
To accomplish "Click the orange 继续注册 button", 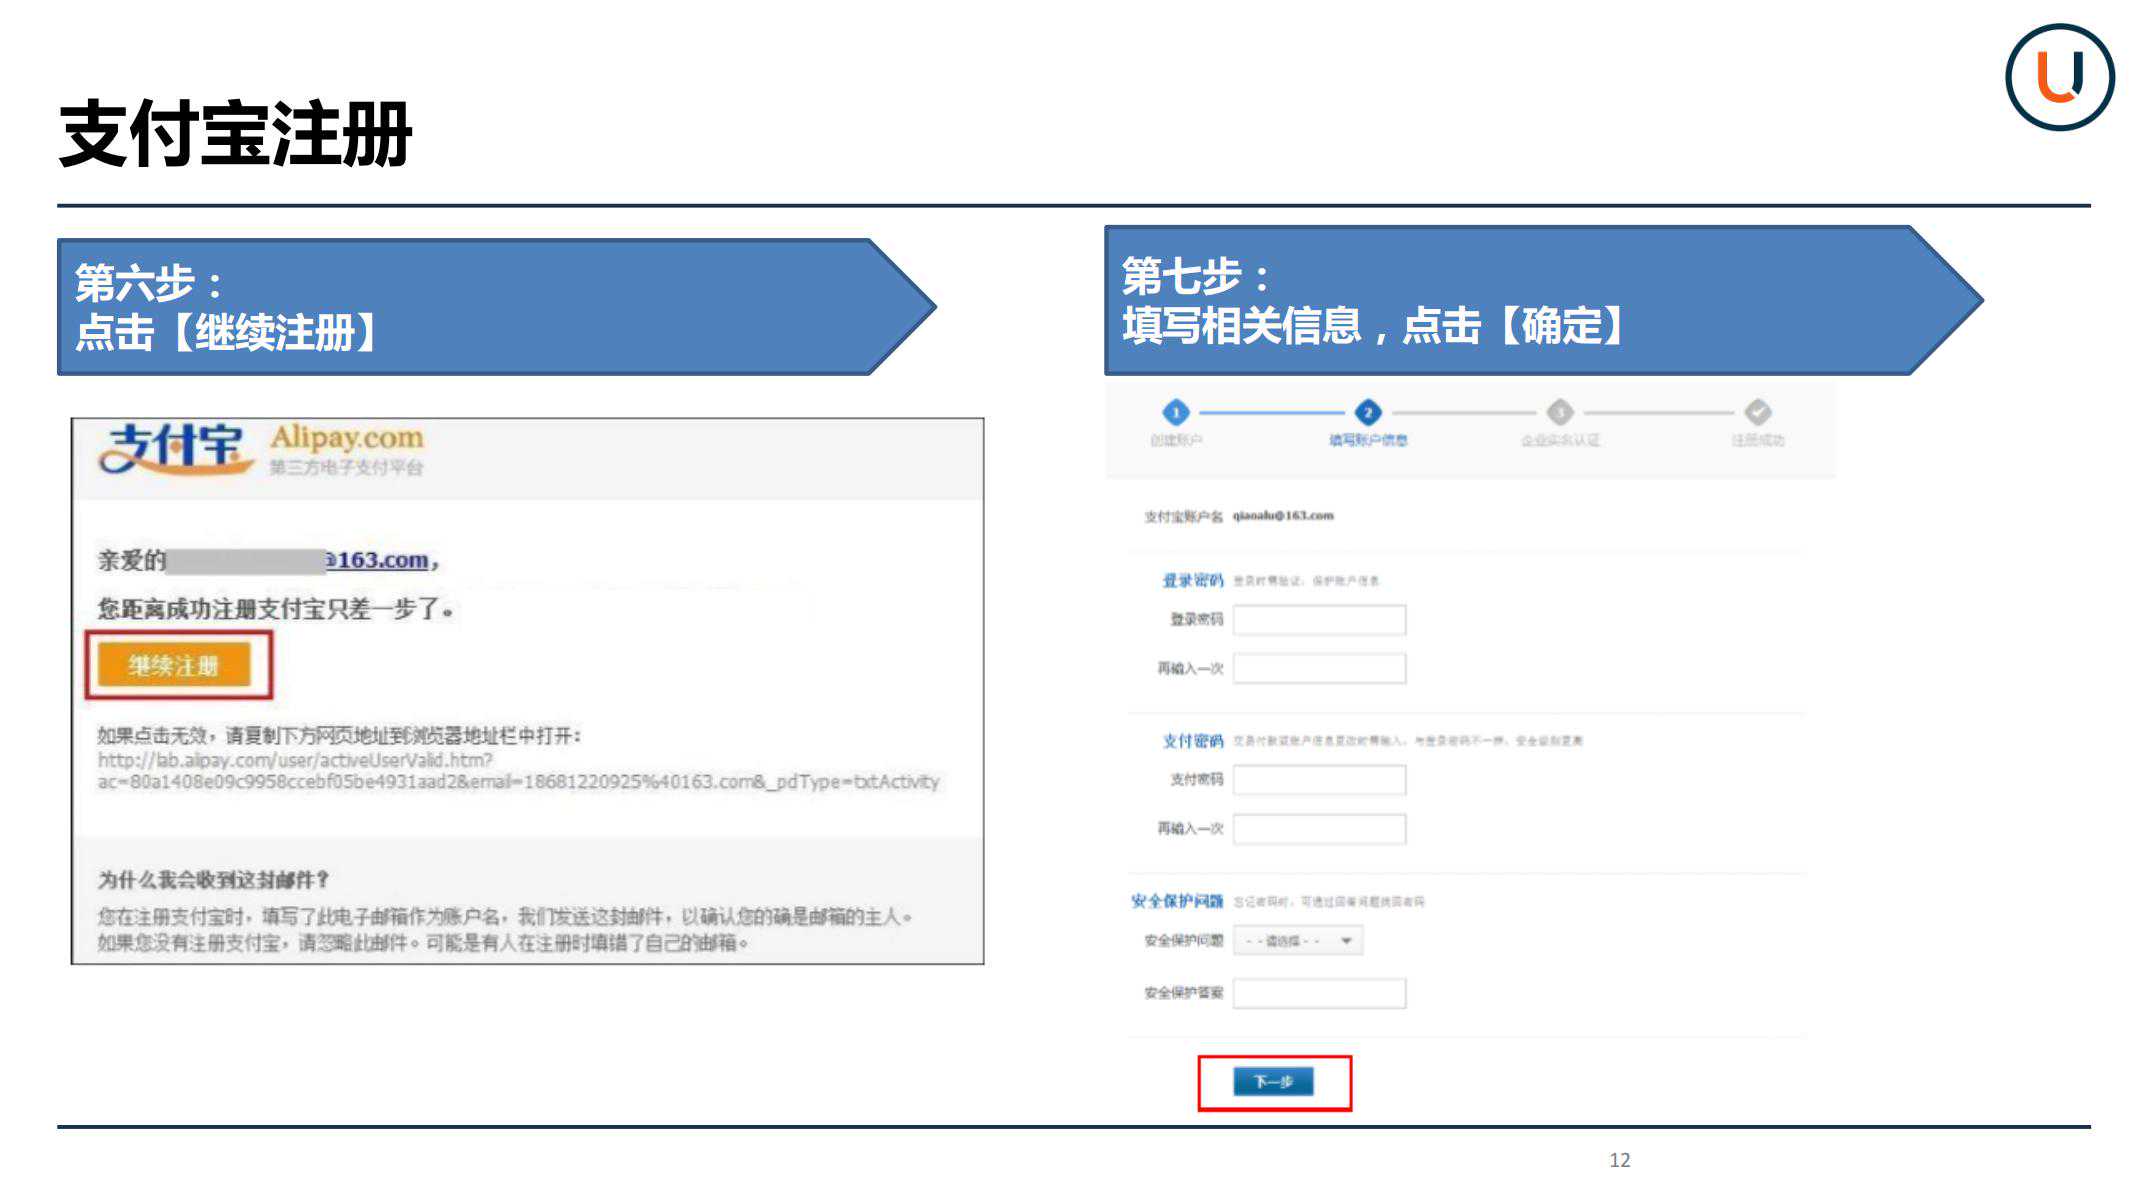I will (x=174, y=665).
